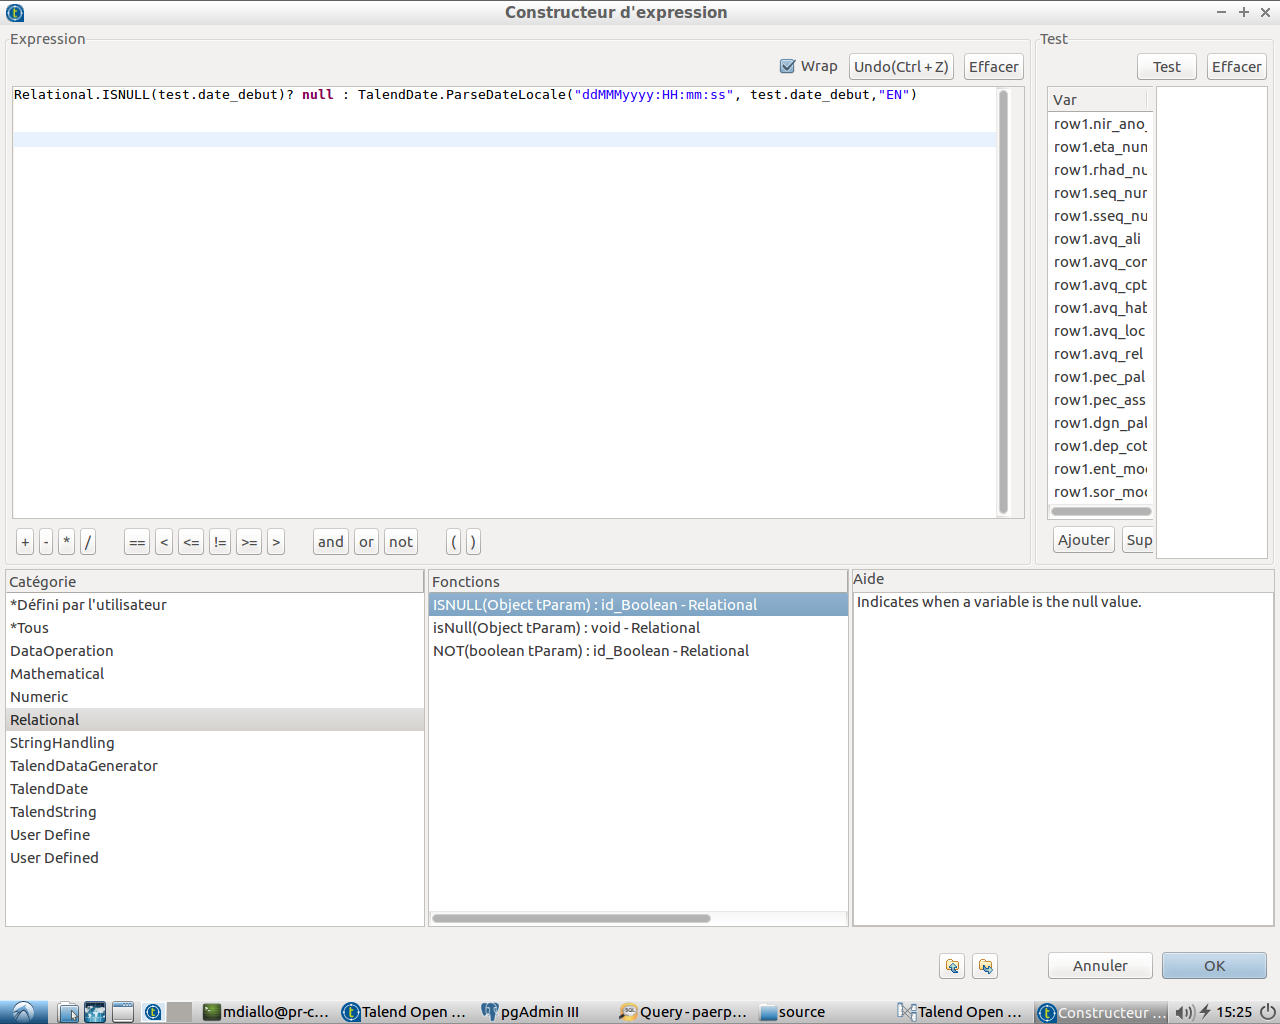Switch to pgAdmin III in the taskbar
1280x1024 pixels.
pos(531,1012)
